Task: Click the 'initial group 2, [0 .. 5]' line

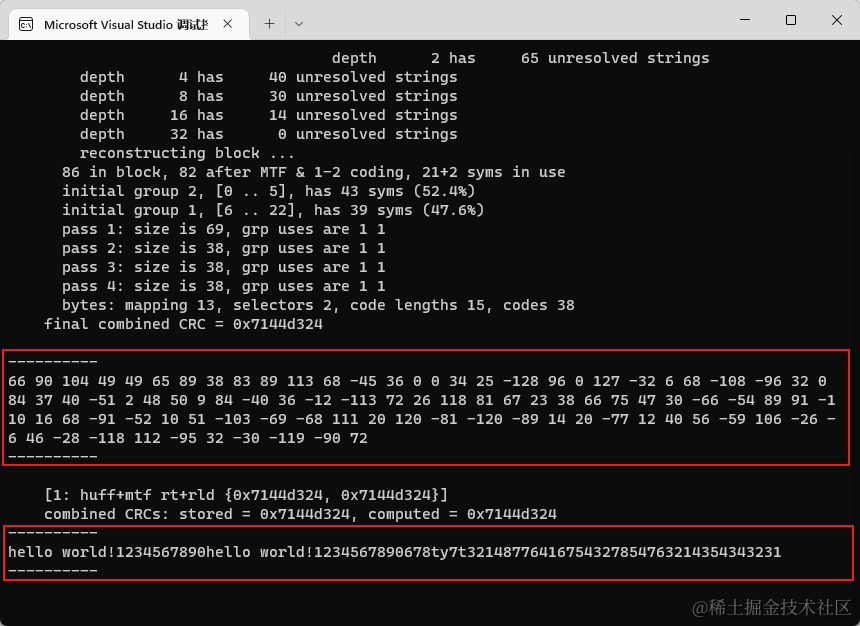Action: click(268, 191)
